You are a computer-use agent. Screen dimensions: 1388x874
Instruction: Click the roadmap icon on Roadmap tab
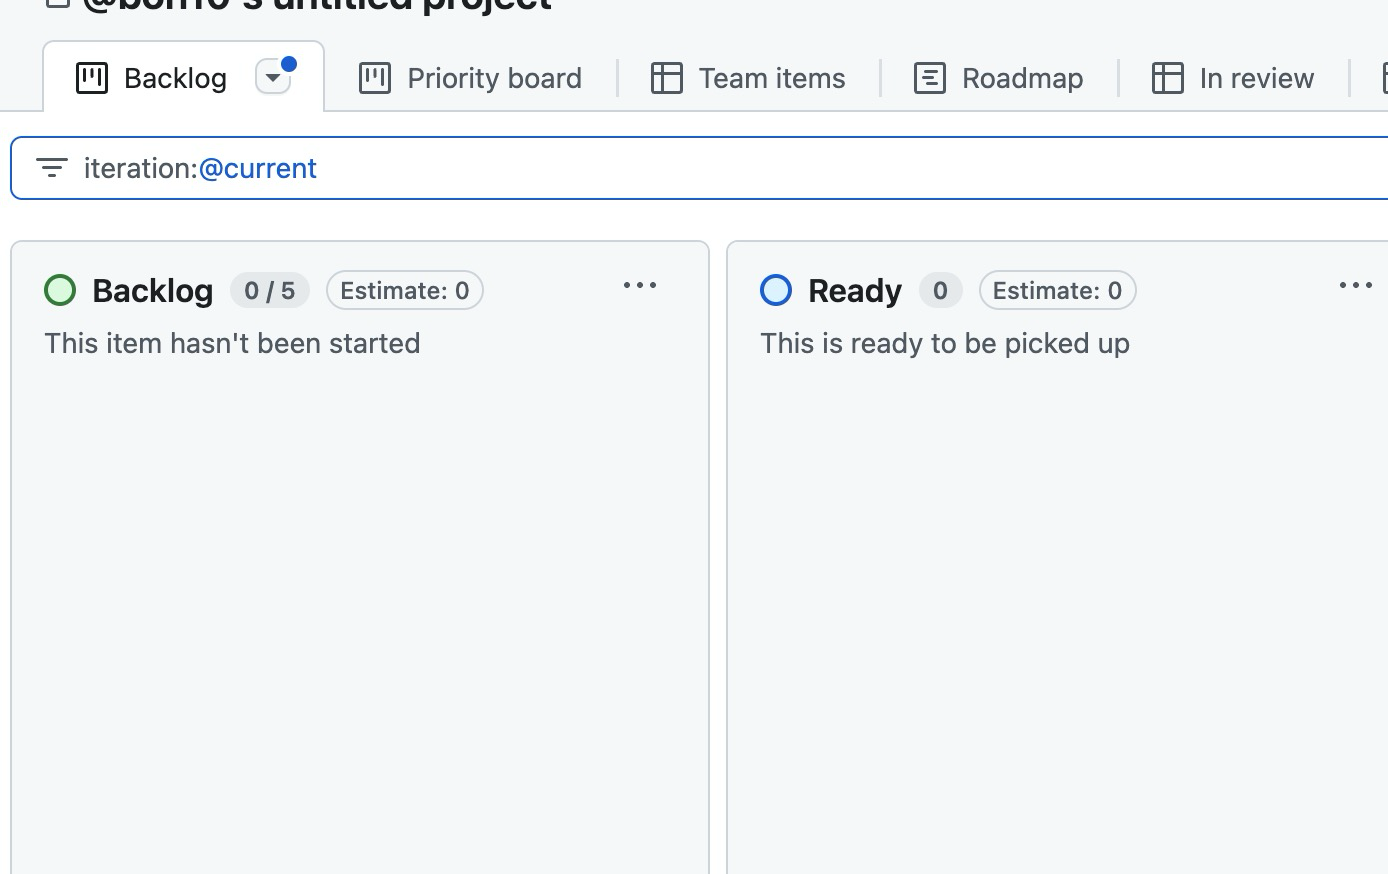coord(930,78)
